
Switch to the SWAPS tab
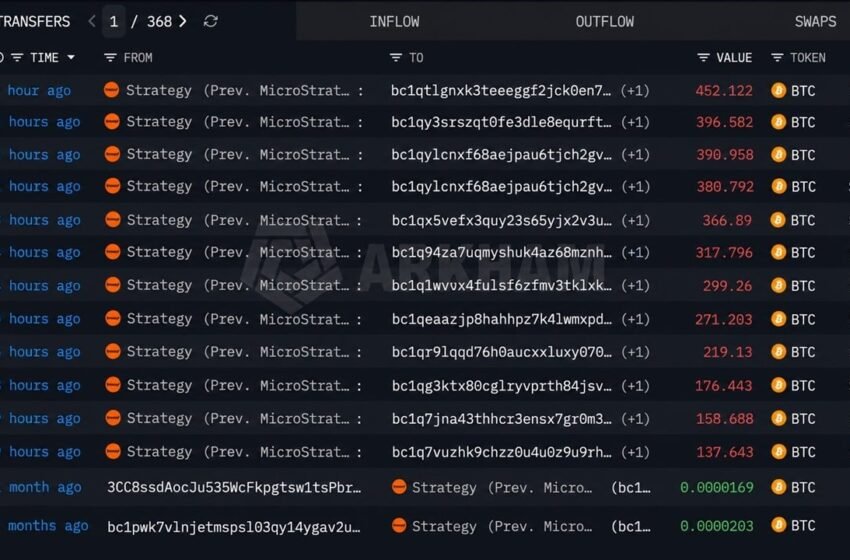[815, 22]
